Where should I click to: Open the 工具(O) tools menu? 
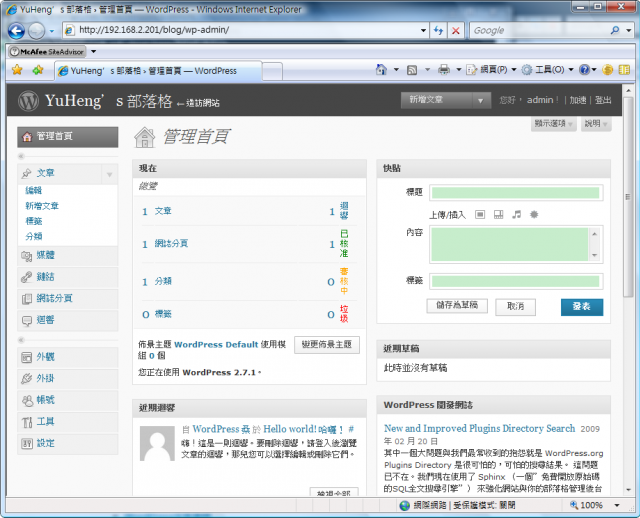[x=547, y=70]
